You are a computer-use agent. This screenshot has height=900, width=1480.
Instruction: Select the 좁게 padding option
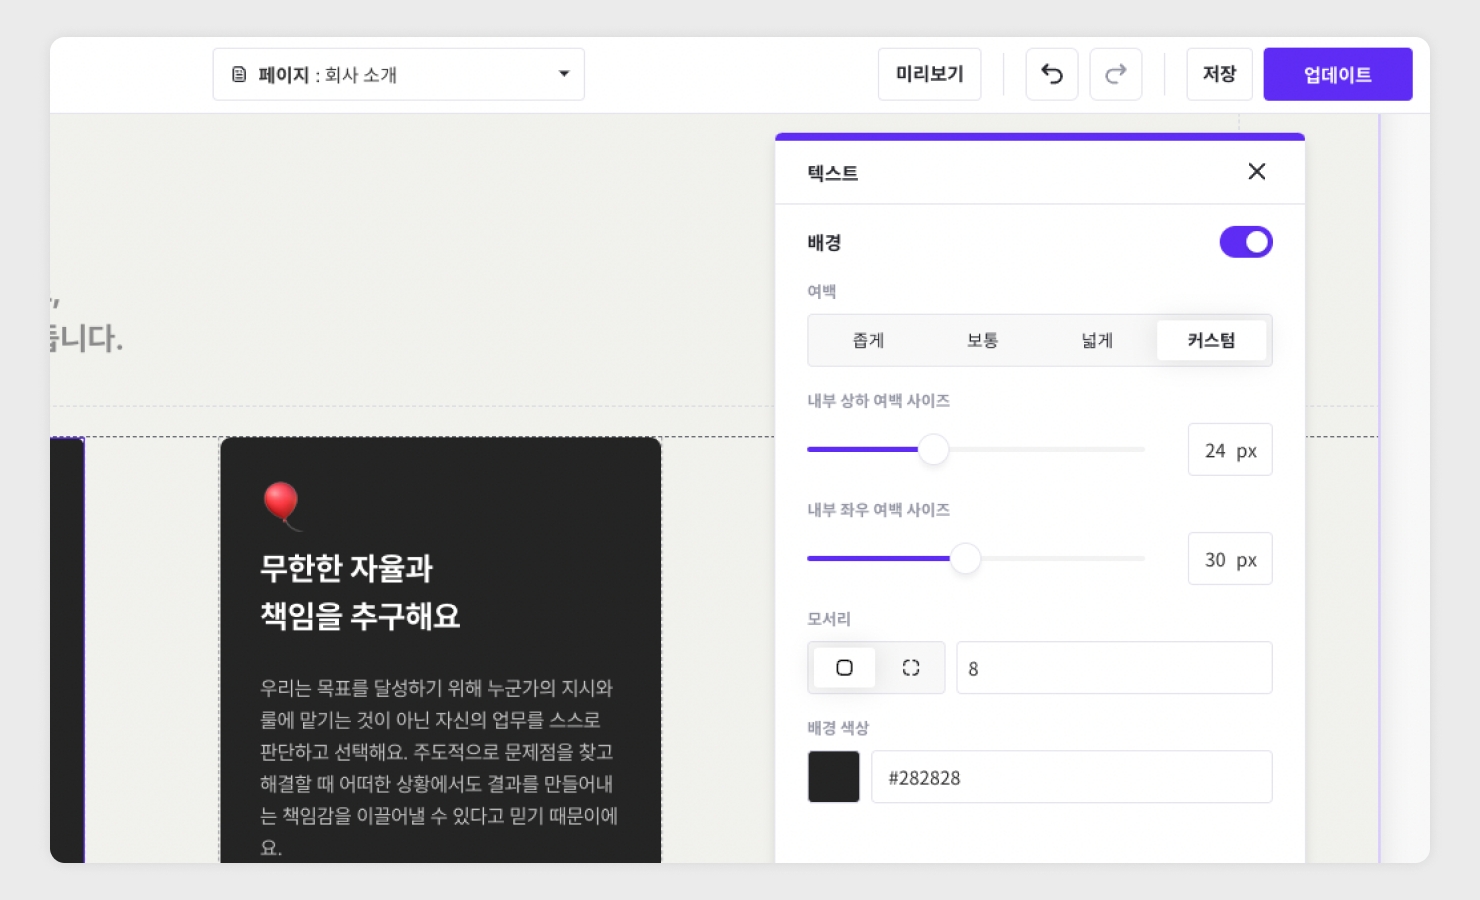pyautogui.click(x=868, y=341)
